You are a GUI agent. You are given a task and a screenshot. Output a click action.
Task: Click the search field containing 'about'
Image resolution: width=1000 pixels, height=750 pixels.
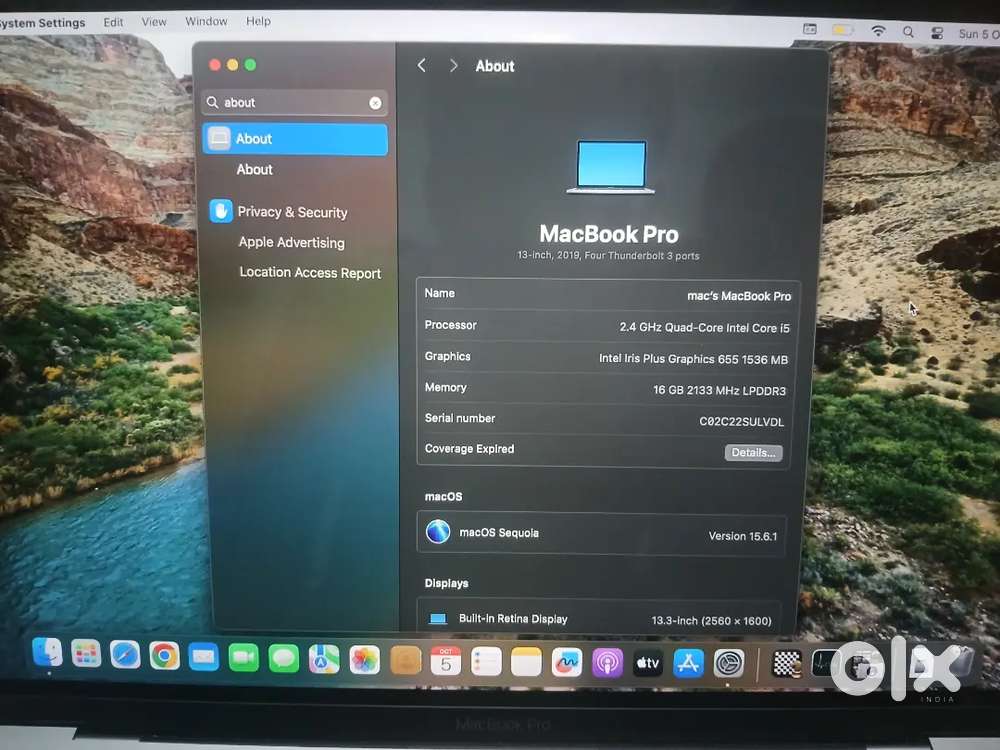click(290, 103)
